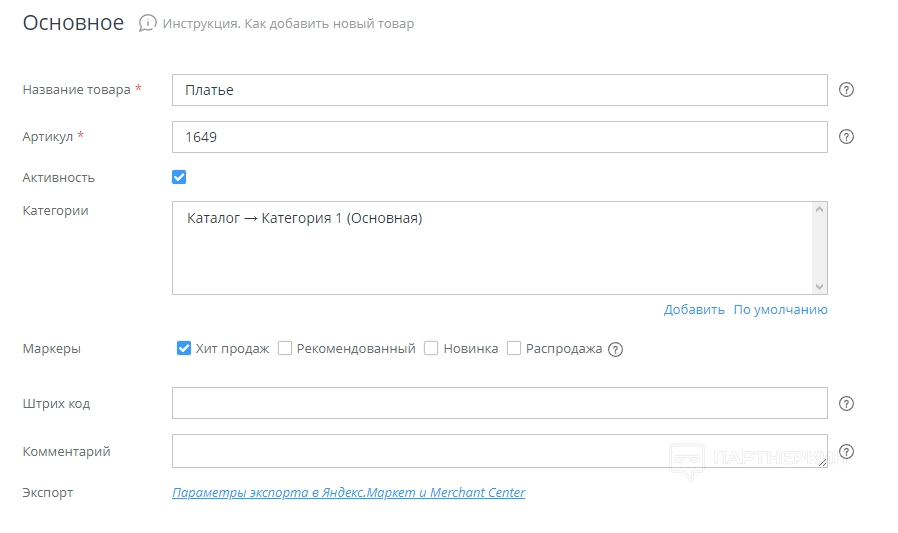Select Каталог → Категория 1 entry
This screenshot has width=898, height=533.
click(x=305, y=218)
